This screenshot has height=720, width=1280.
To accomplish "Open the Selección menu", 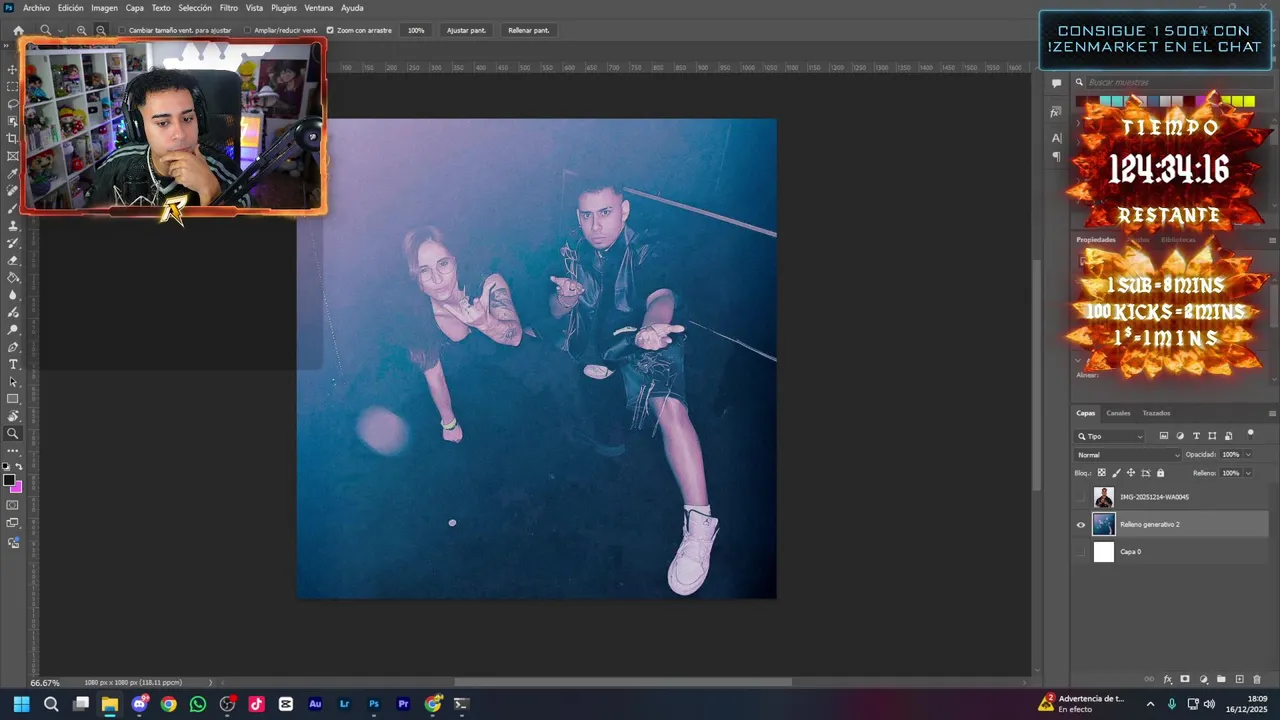I will 195,8.
